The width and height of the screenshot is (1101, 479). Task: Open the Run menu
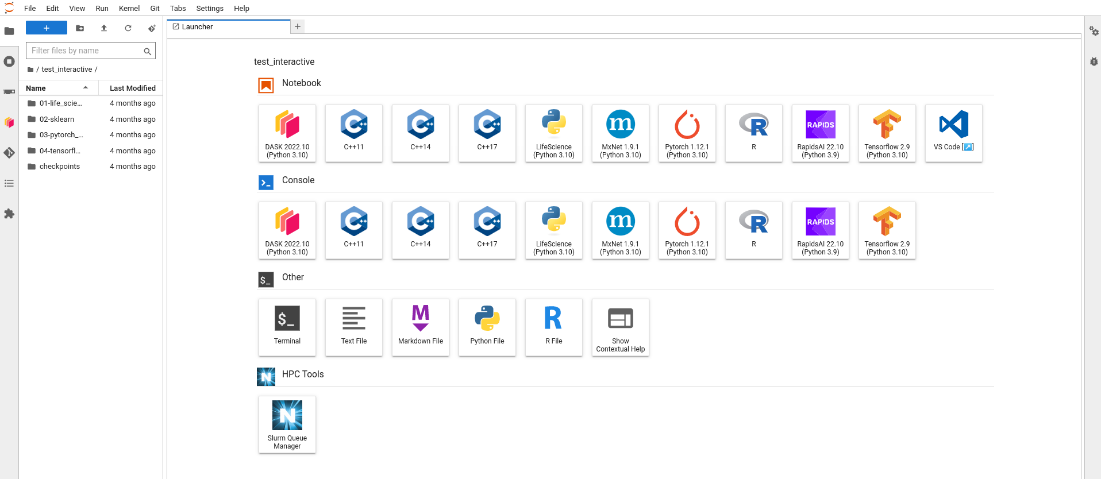click(102, 8)
